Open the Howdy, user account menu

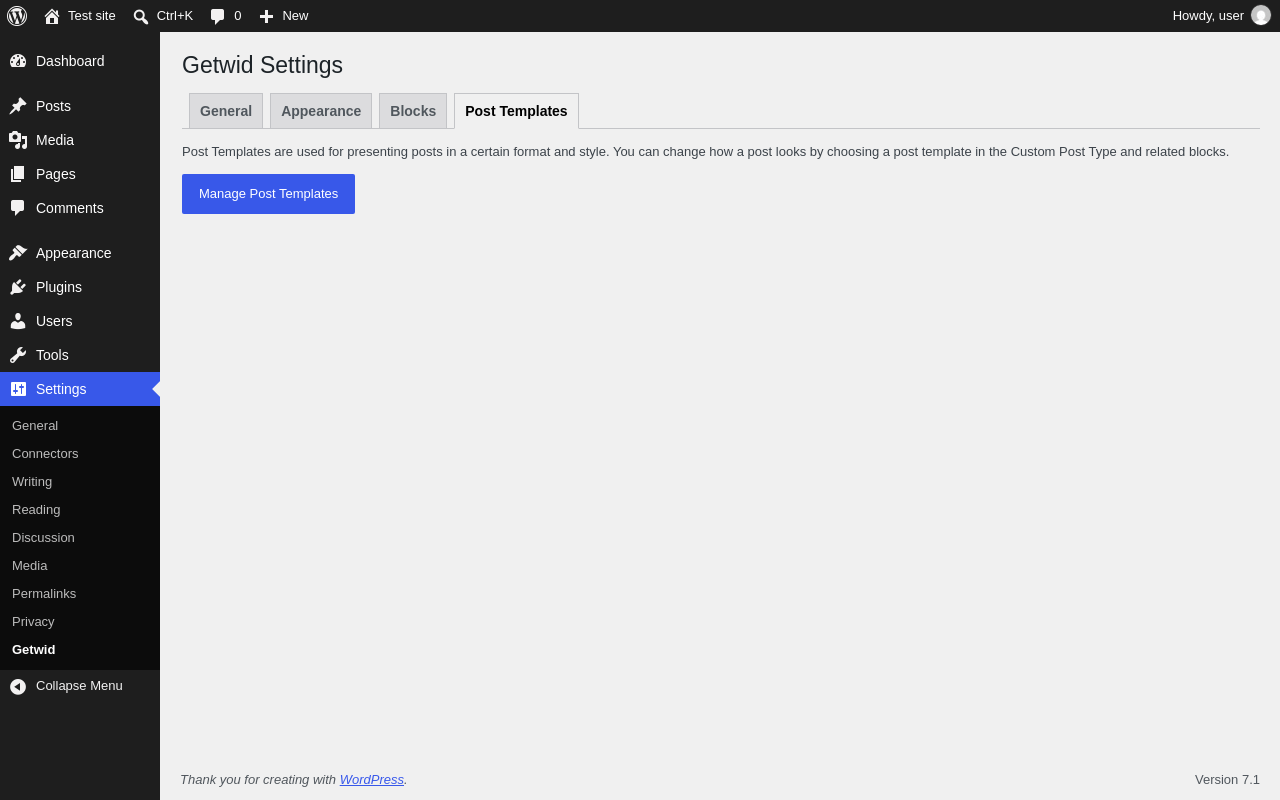click(x=1222, y=16)
